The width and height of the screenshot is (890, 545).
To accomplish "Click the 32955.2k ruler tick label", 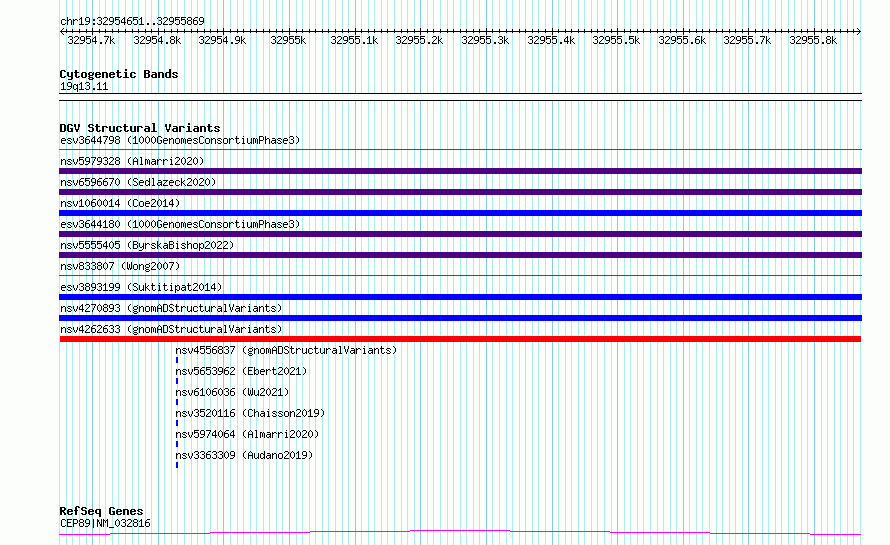I will click(x=419, y=40).
